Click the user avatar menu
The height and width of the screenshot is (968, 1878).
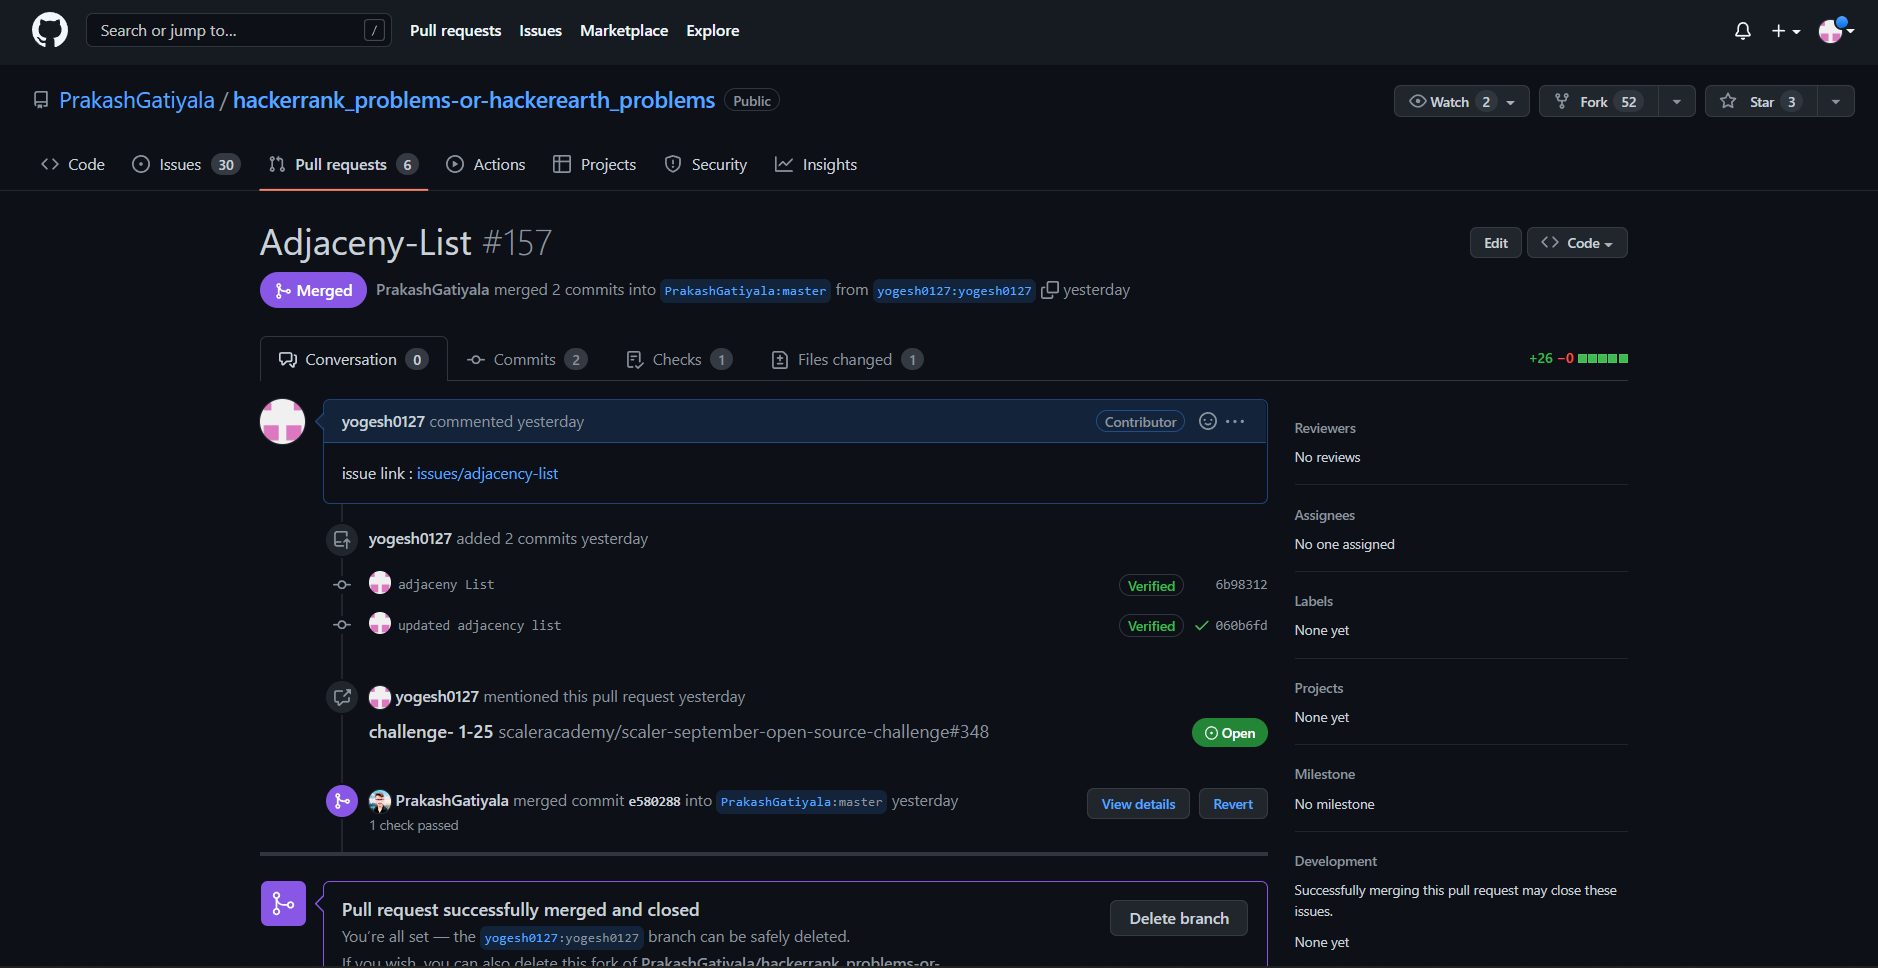click(1831, 31)
